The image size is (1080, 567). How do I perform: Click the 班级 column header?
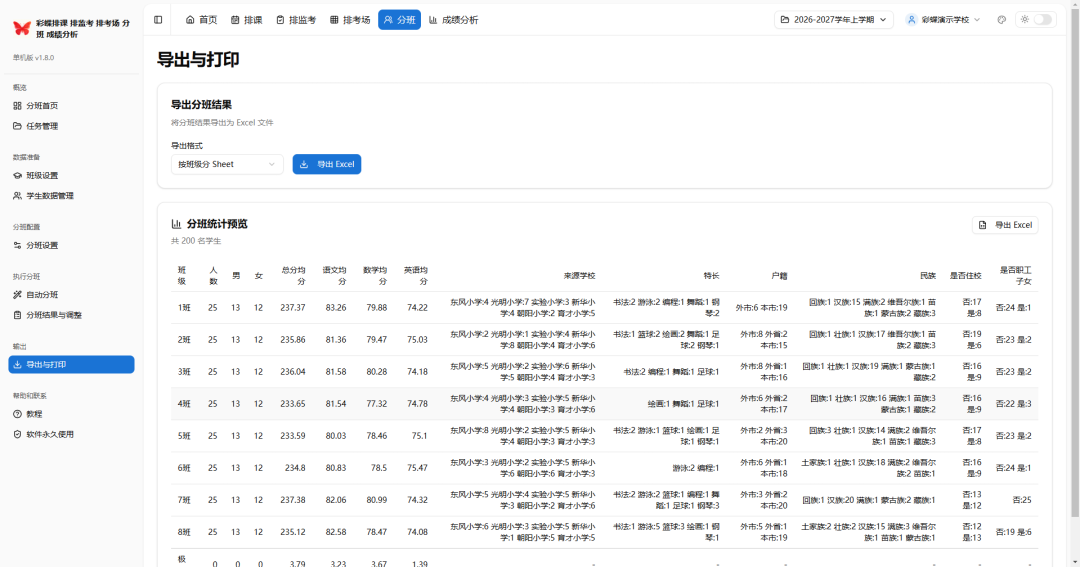182,276
